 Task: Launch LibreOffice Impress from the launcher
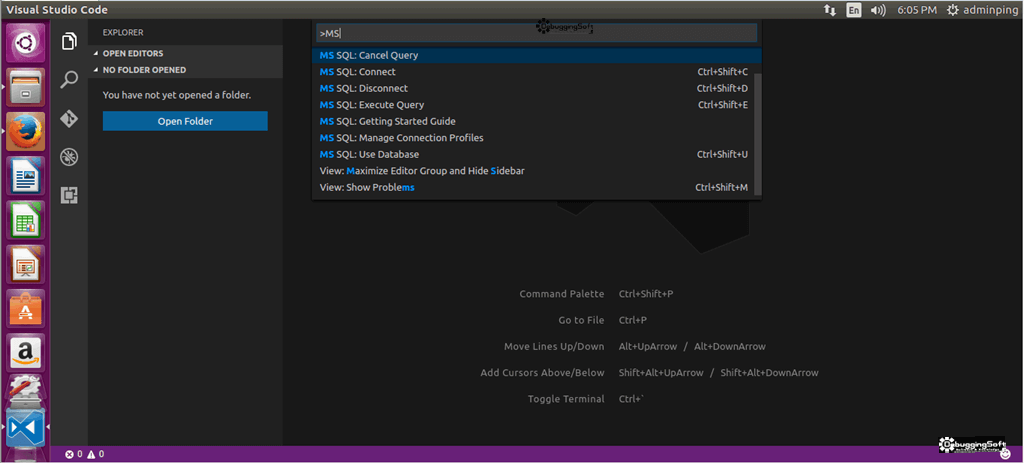point(26,264)
